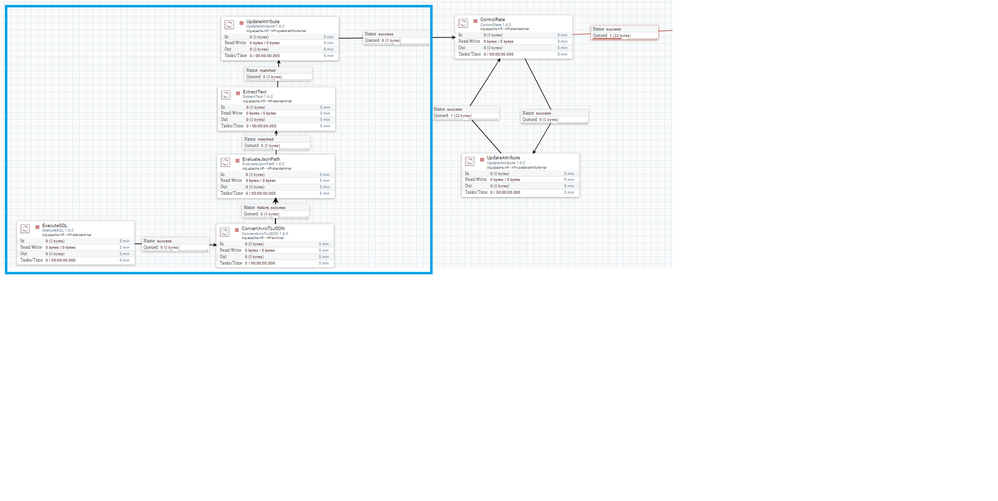Select the ConvertAvroToJSON processor icon
The height and width of the screenshot is (501, 998).
coord(225,232)
